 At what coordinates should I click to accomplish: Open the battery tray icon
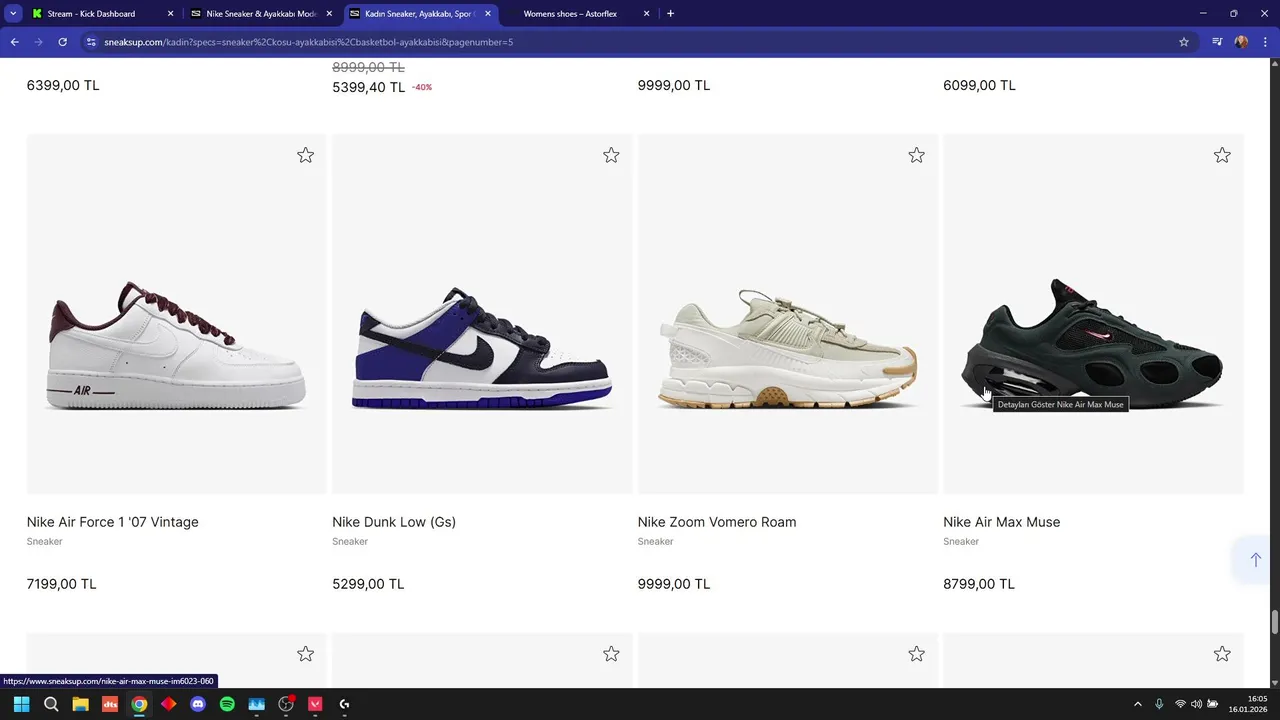[1213, 704]
